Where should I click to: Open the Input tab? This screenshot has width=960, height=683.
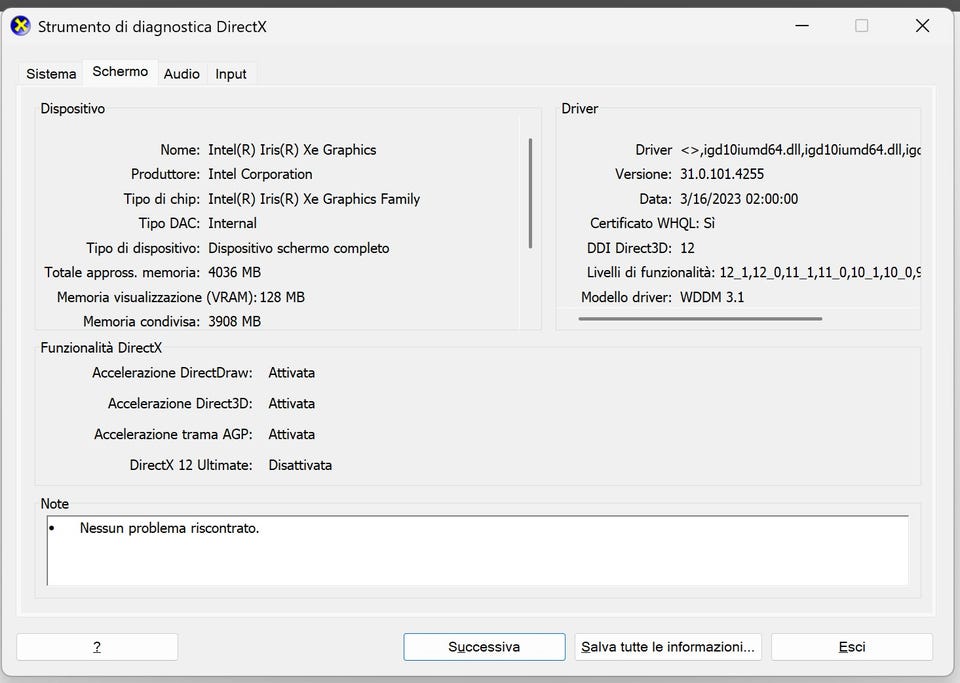231,74
